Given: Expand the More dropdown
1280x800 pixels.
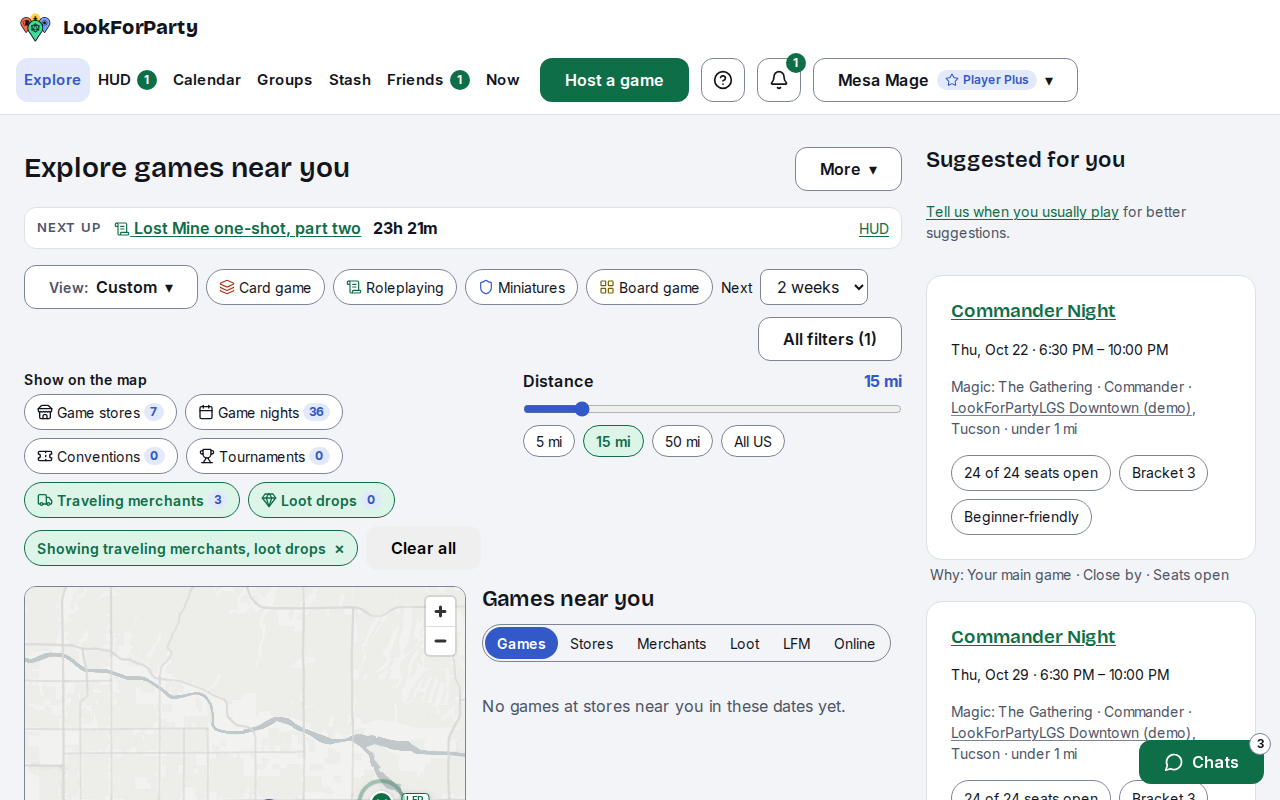Looking at the screenshot, I should (848, 169).
